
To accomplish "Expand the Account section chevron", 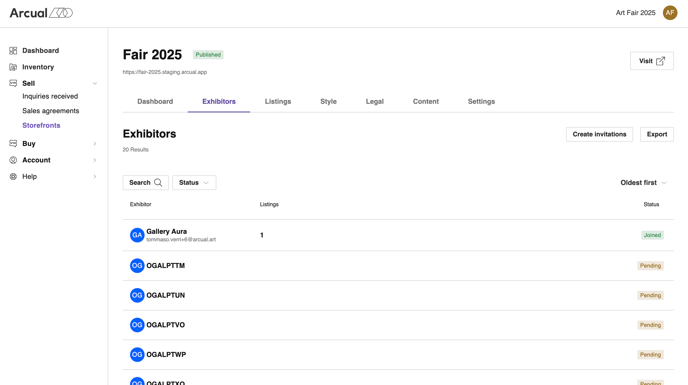I will pos(94,160).
